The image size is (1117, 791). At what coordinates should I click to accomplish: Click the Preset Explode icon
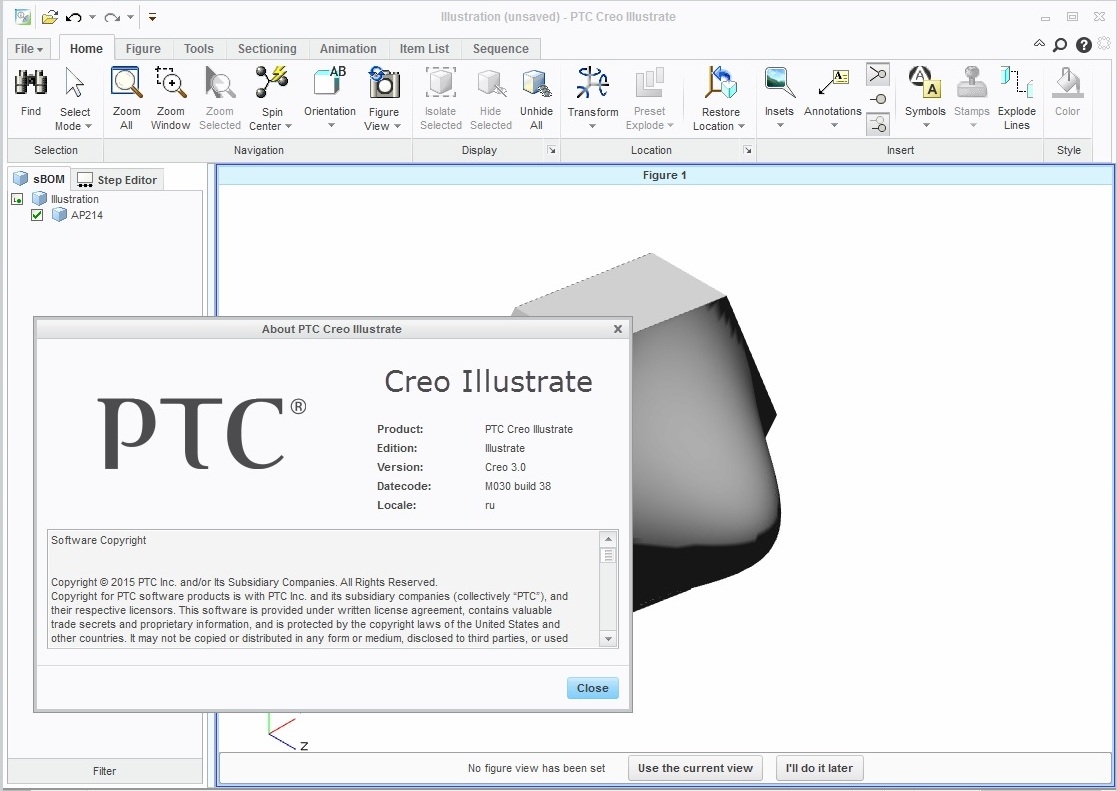pyautogui.click(x=649, y=83)
